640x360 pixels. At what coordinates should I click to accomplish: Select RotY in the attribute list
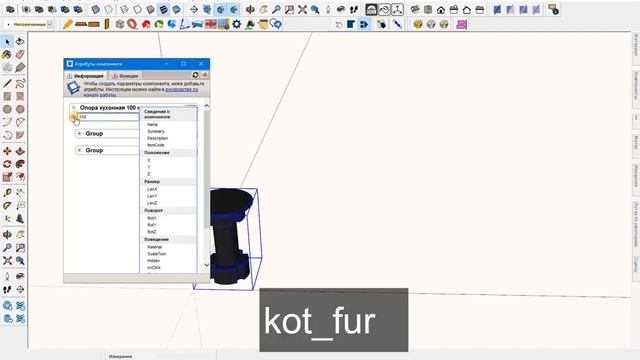(x=152, y=225)
